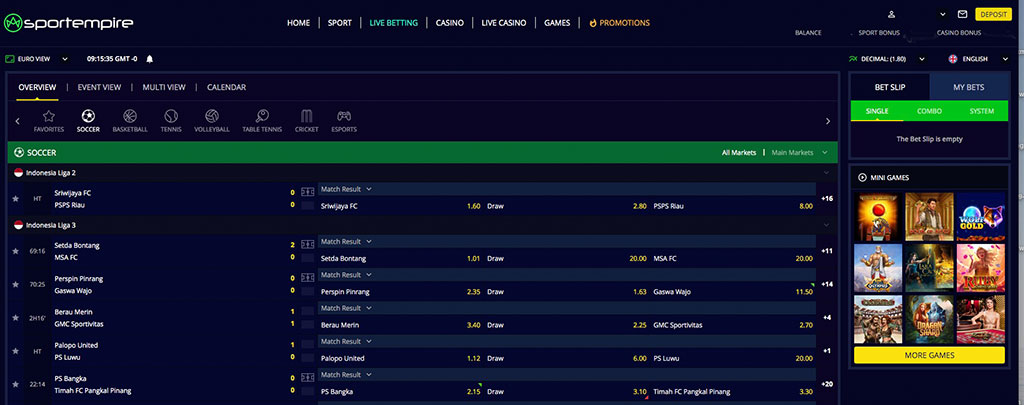Select the Volleyball sport icon
Image resolution: width=1024 pixels, height=405 pixels.
(x=212, y=121)
